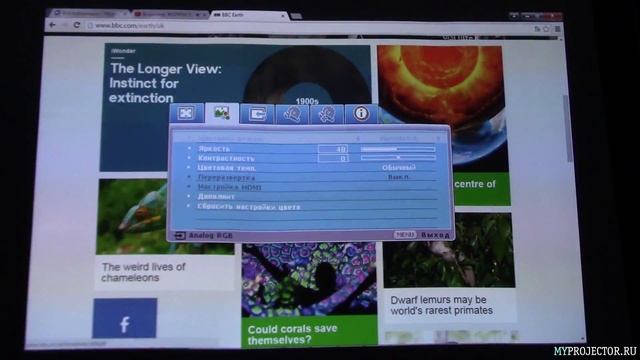Click brightness value field showing 40
Viewport: 640px width, 360px height.
pyautogui.click(x=333, y=149)
